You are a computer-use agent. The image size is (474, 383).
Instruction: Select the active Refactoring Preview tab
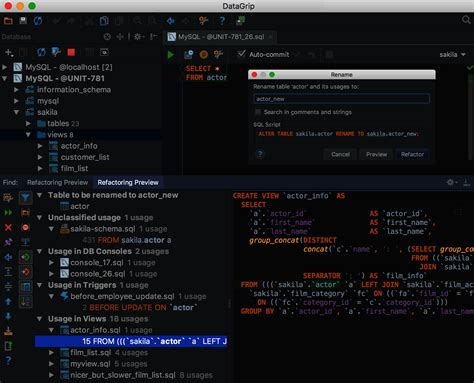pyautogui.click(x=128, y=182)
